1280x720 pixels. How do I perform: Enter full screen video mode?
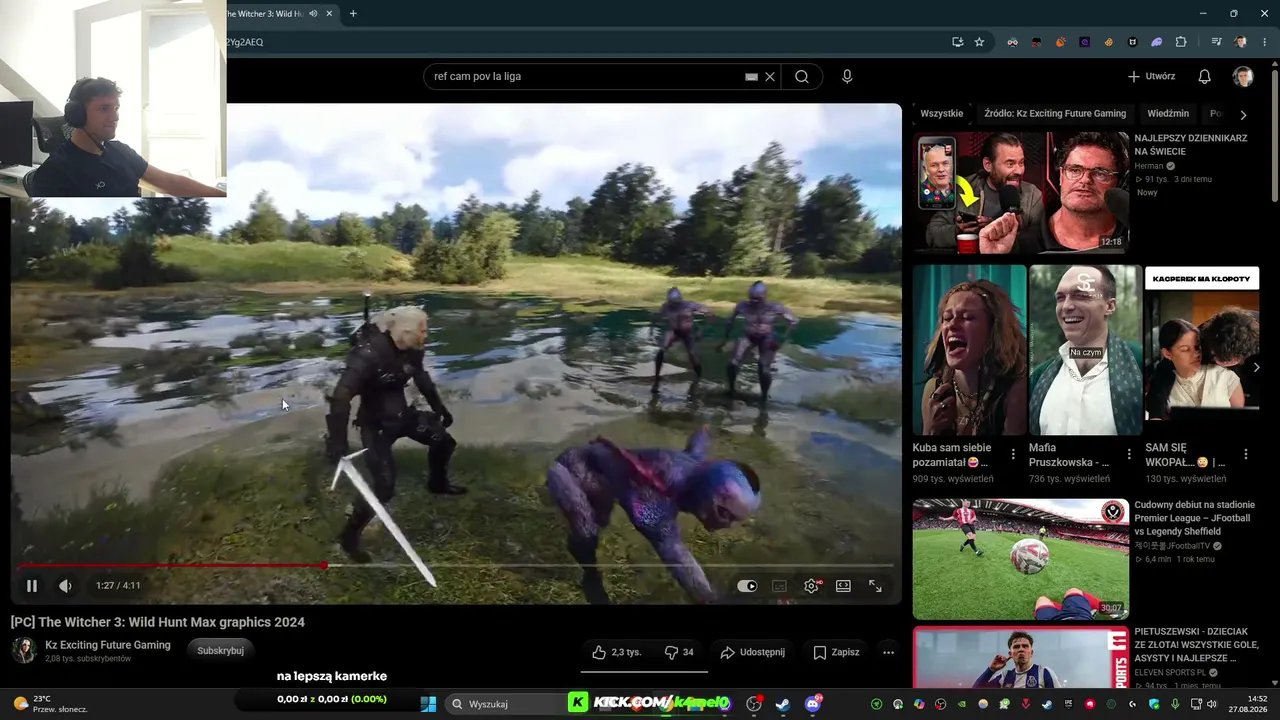(875, 586)
